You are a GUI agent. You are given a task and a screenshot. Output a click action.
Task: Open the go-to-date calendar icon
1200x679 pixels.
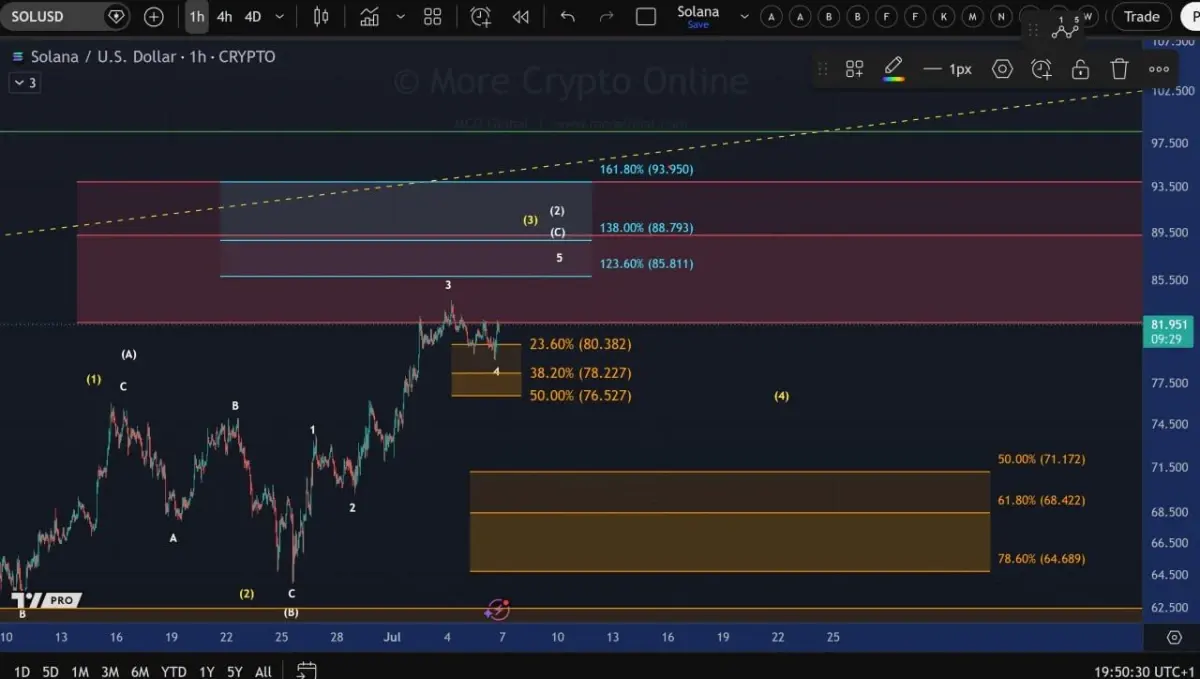click(306, 671)
